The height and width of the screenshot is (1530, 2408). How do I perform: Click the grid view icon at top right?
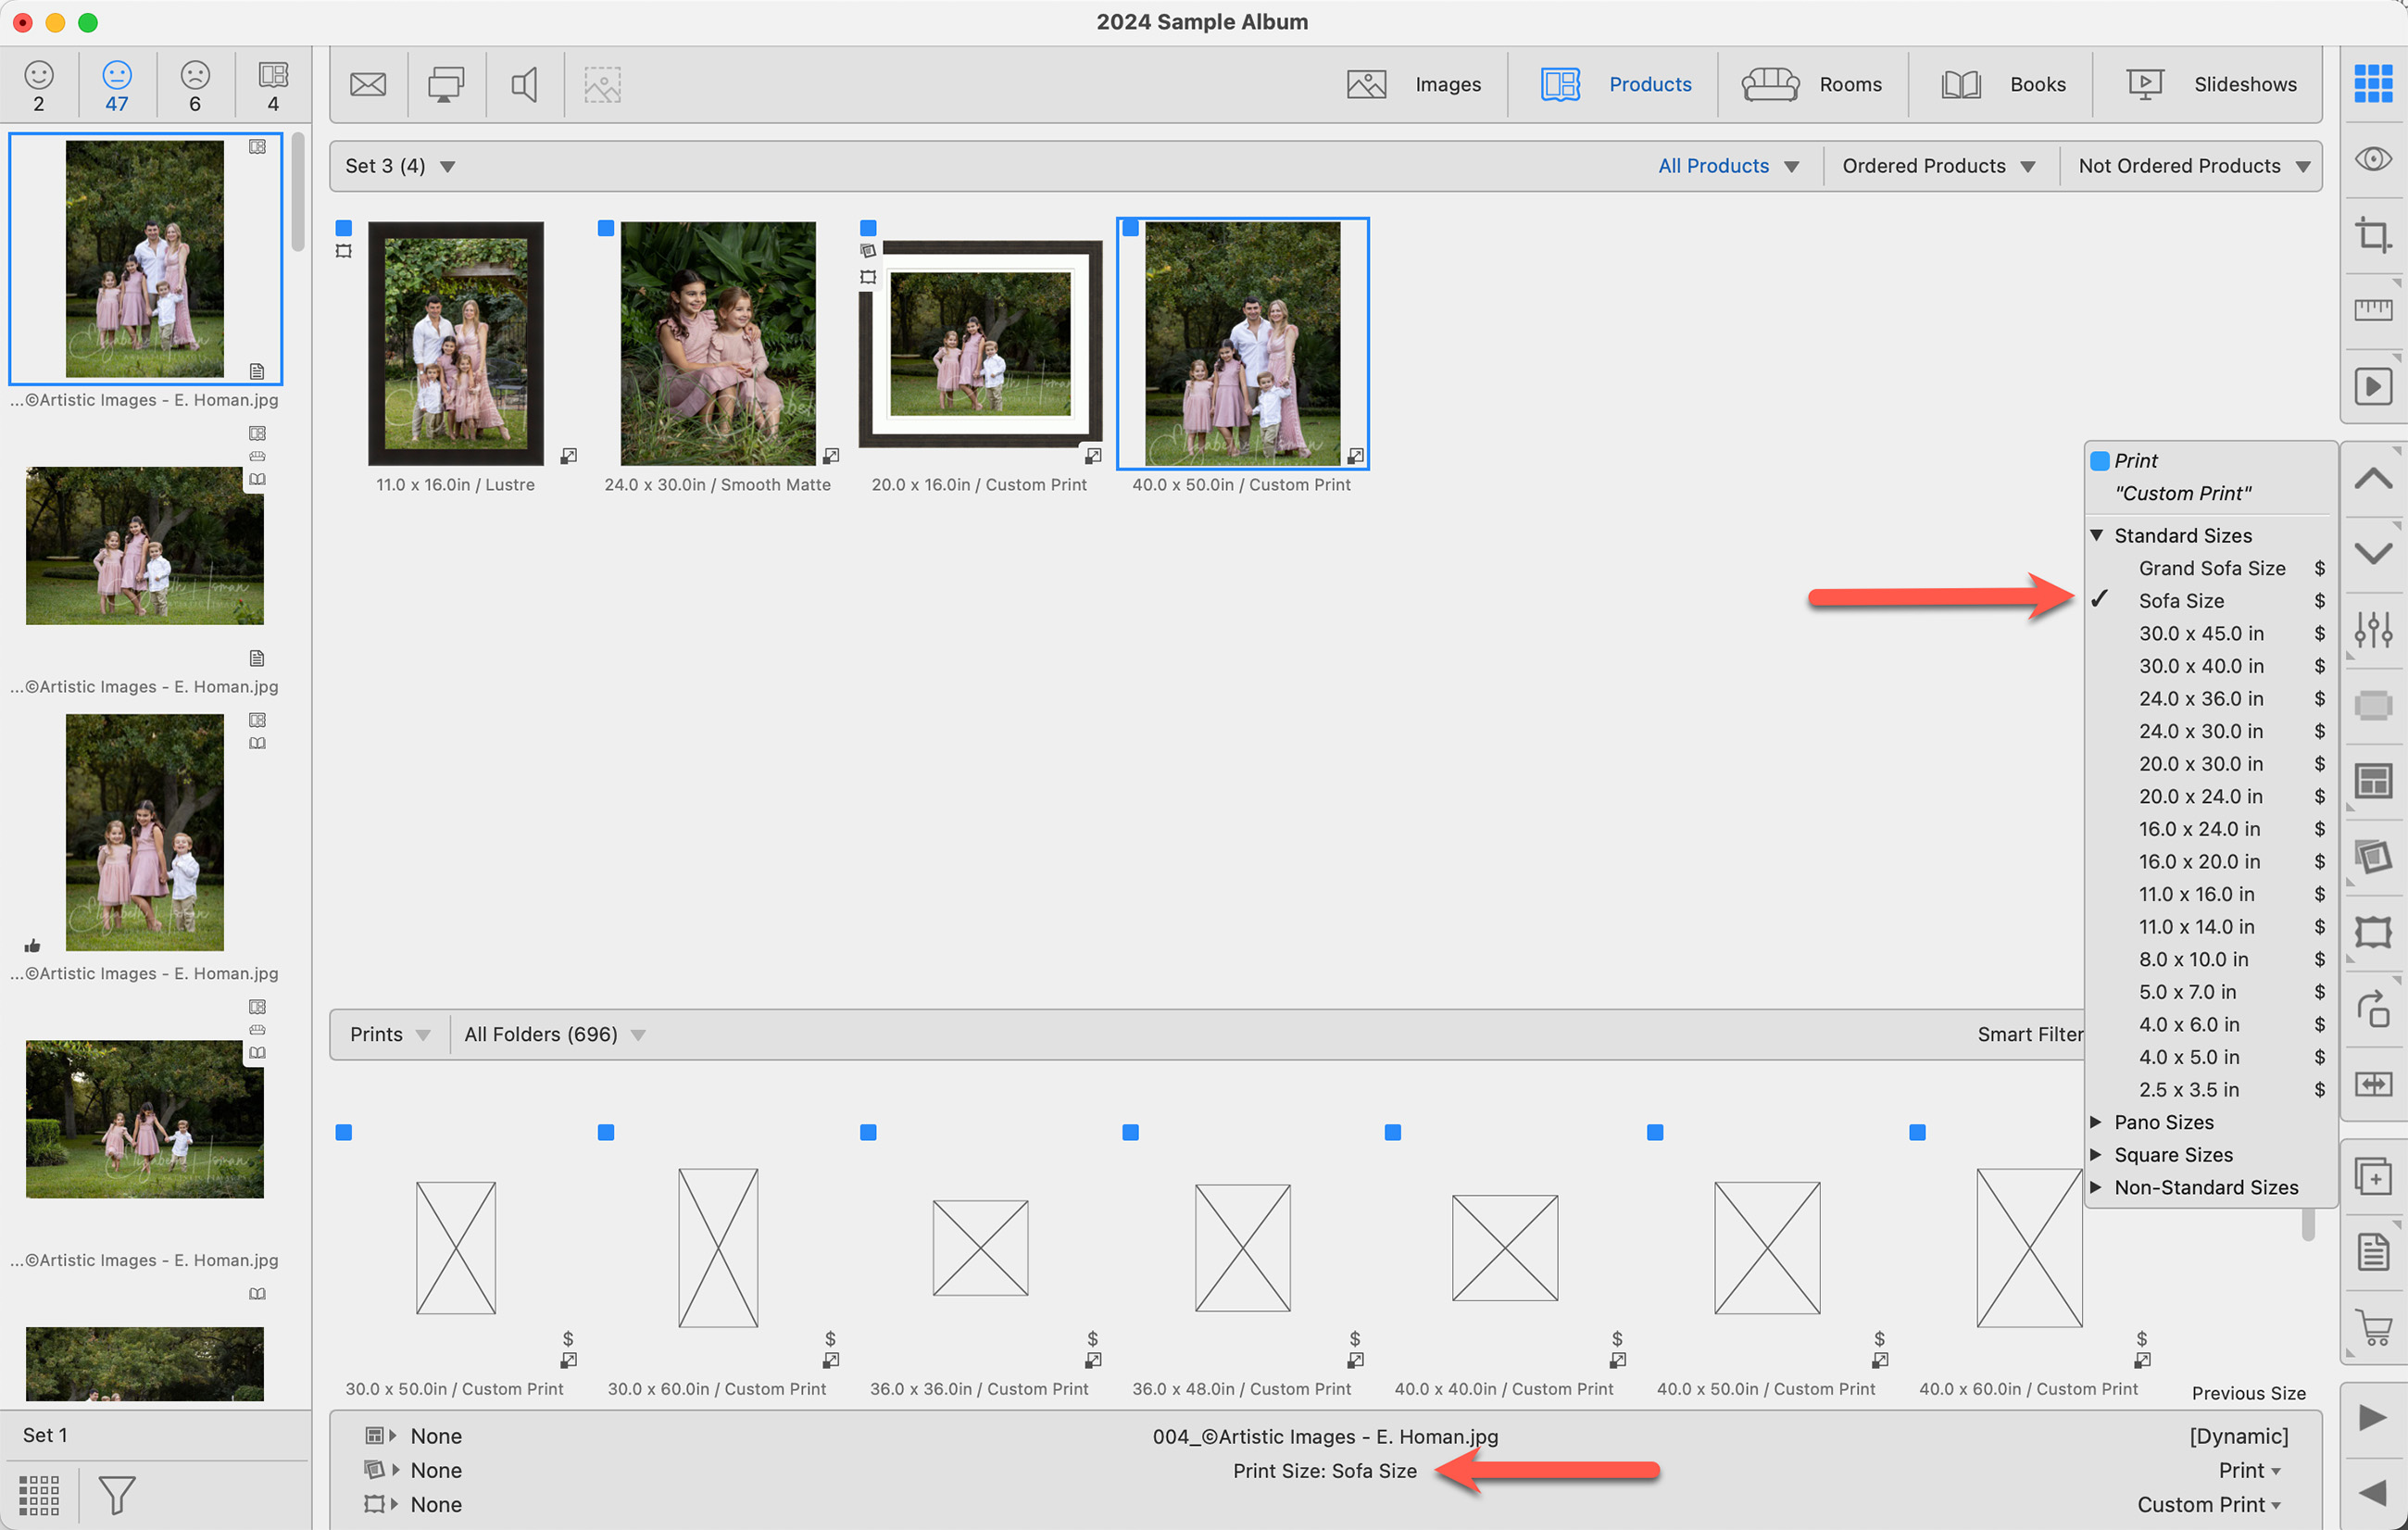[x=2372, y=83]
